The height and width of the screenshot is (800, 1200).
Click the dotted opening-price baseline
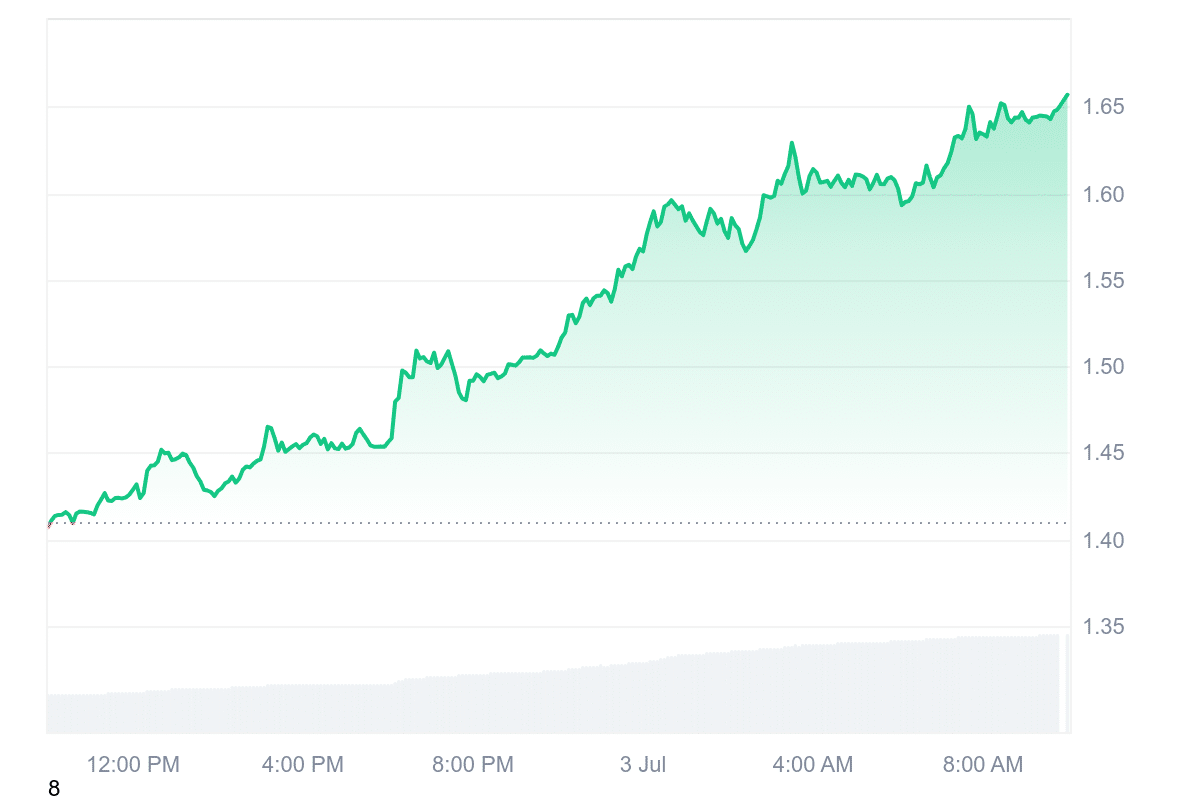point(600,522)
